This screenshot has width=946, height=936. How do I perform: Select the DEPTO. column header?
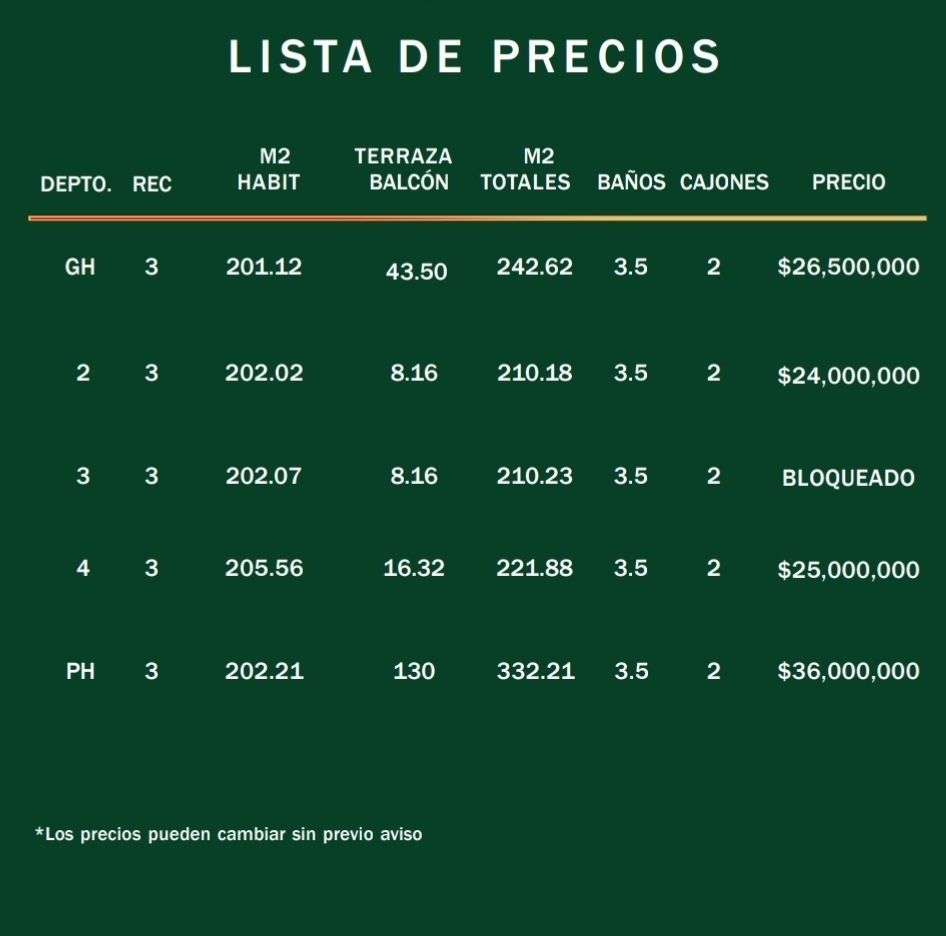(x=76, y=184)
